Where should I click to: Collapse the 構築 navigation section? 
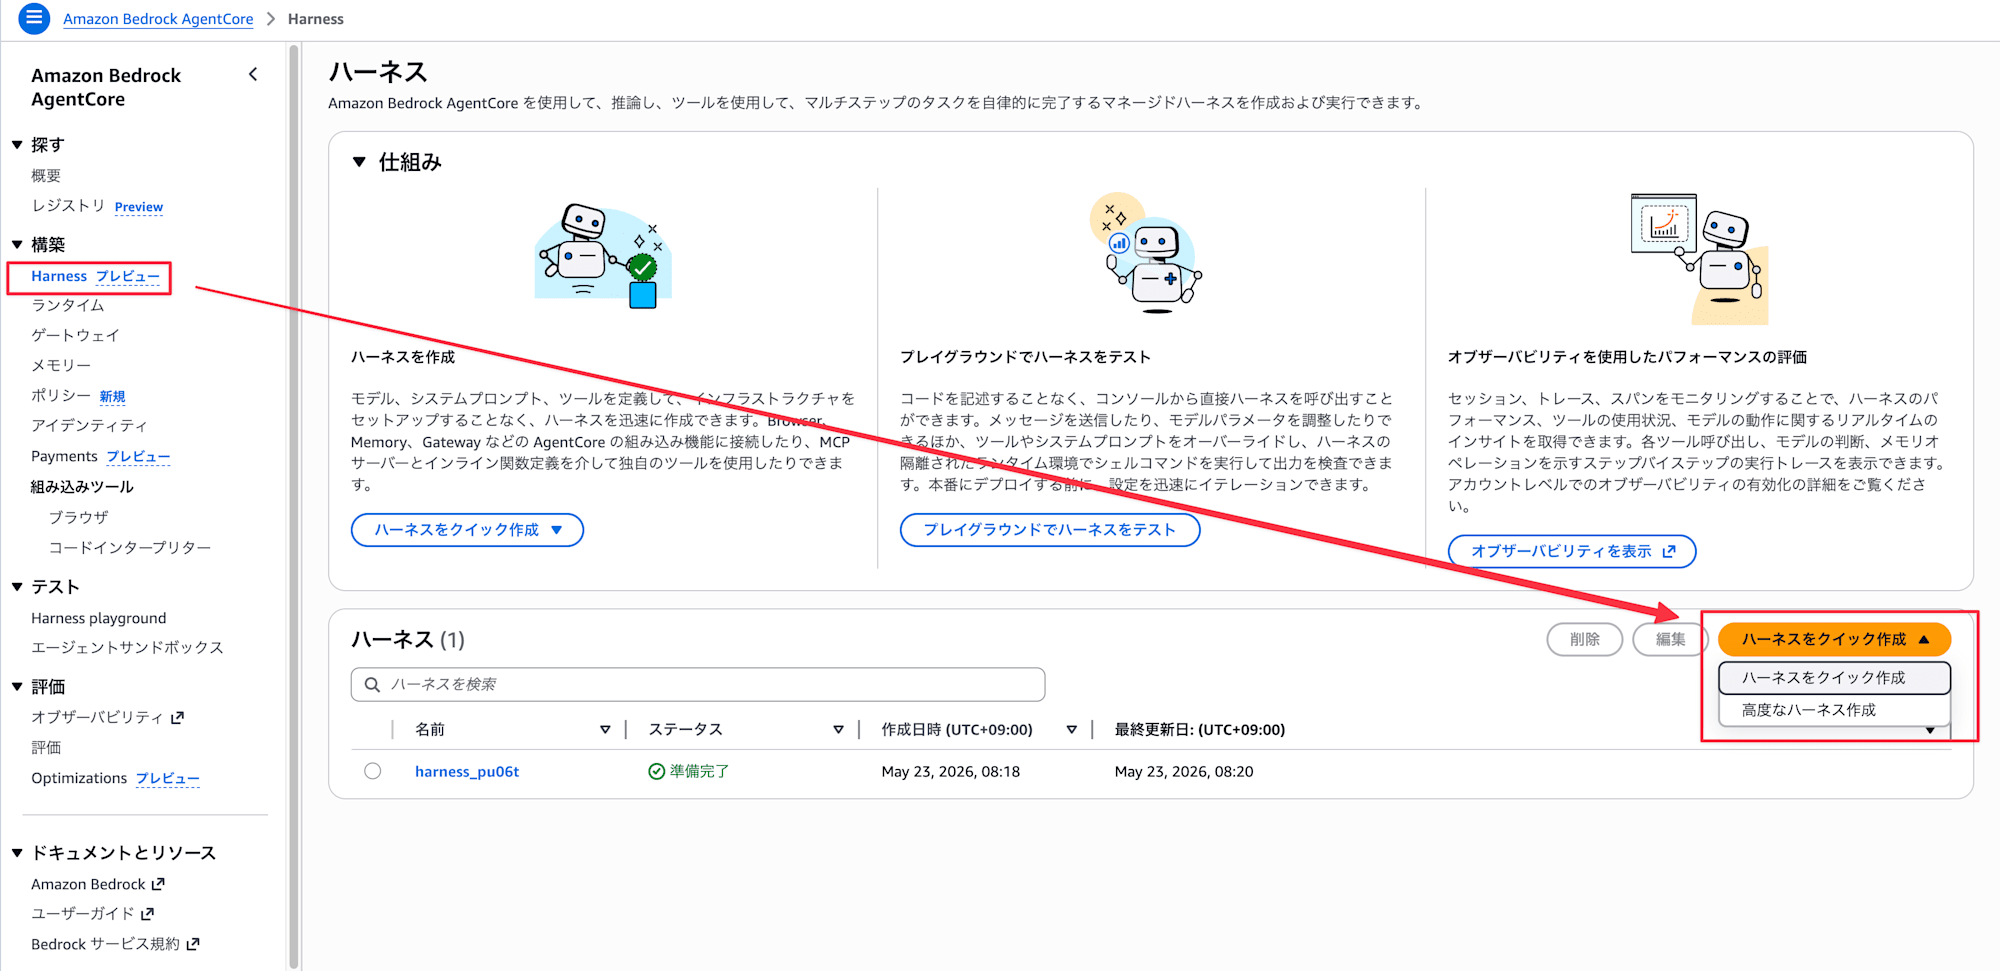[17, 244]
